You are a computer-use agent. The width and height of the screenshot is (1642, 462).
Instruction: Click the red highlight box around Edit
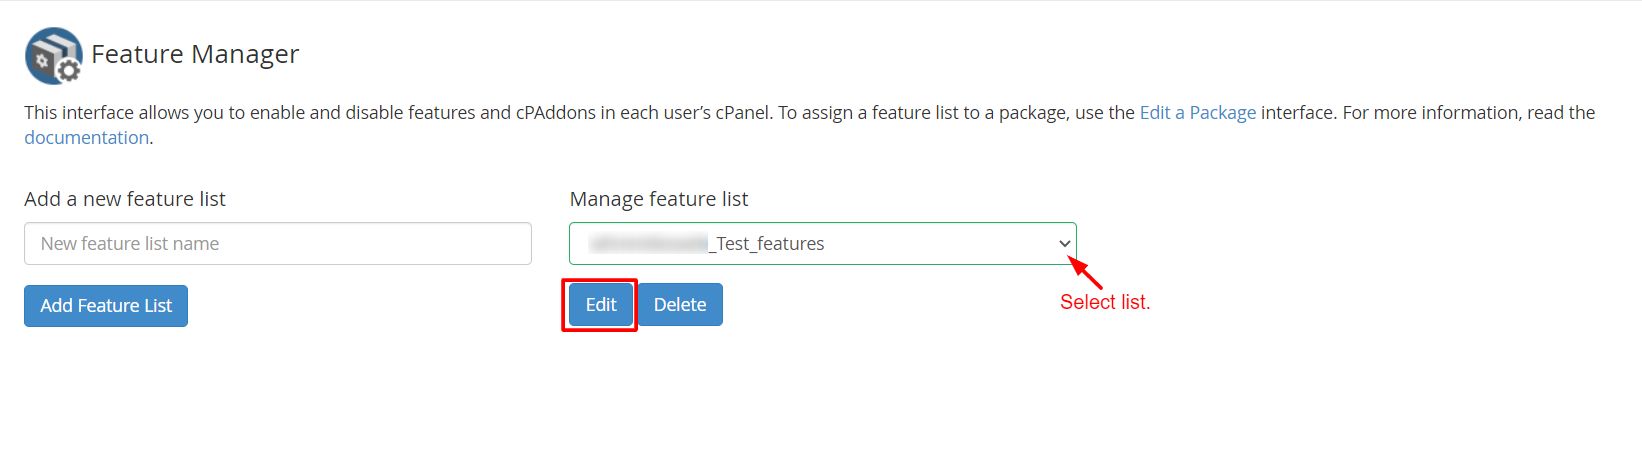click(x=600, y=305)
